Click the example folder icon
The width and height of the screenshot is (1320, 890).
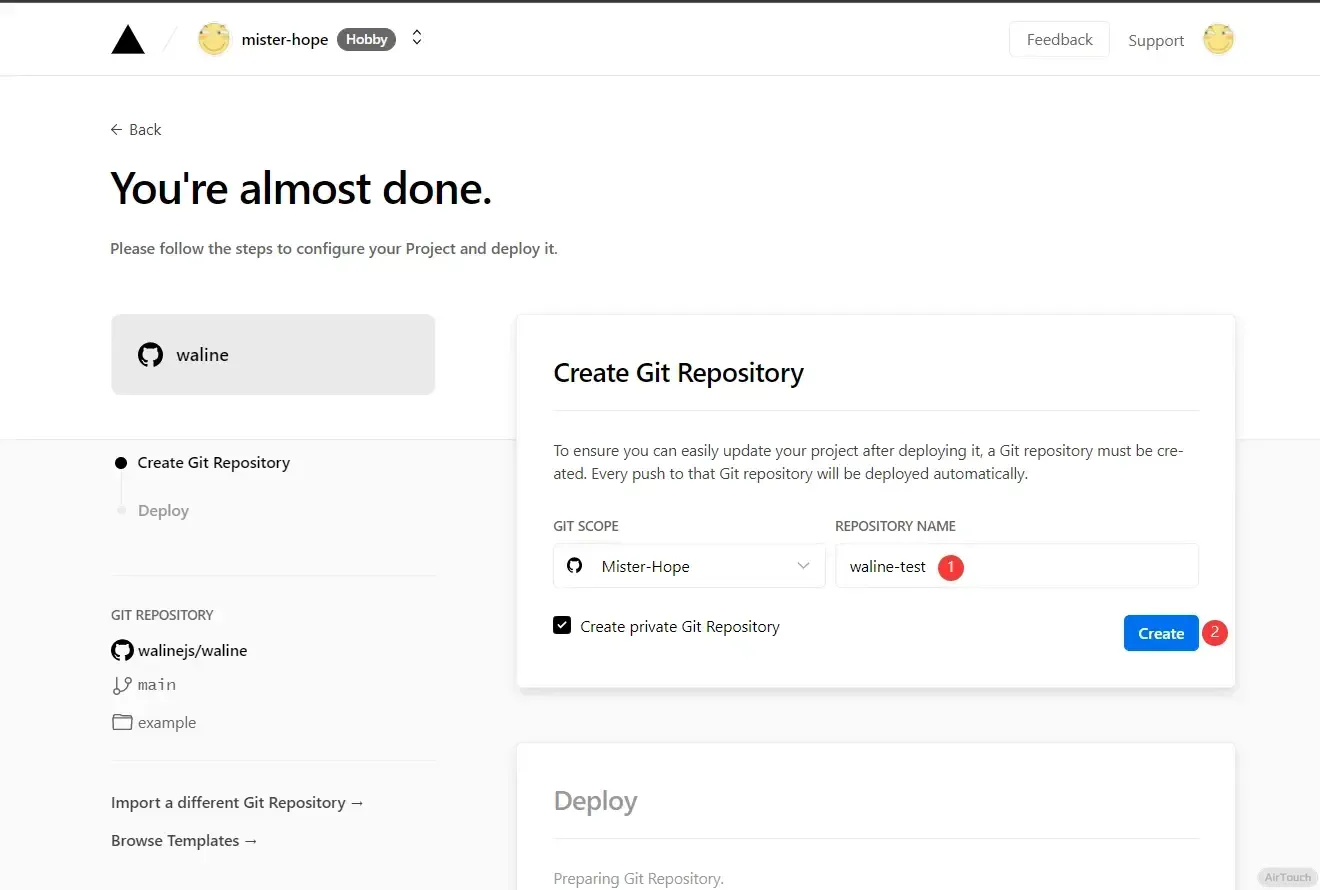click(122, 723)
